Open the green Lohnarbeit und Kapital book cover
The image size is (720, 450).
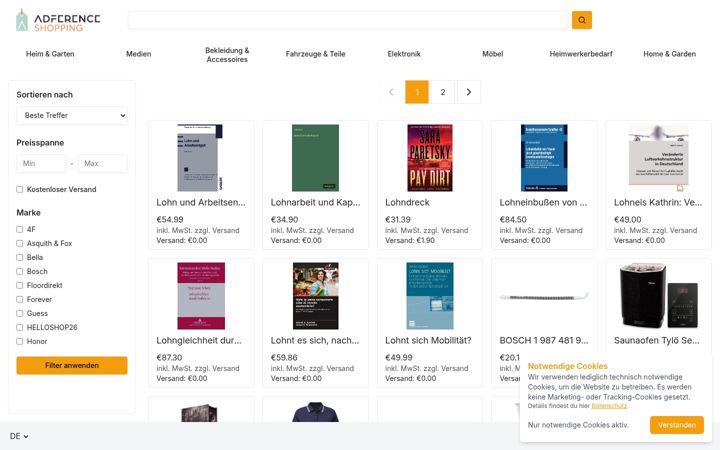tap(315, 158)
